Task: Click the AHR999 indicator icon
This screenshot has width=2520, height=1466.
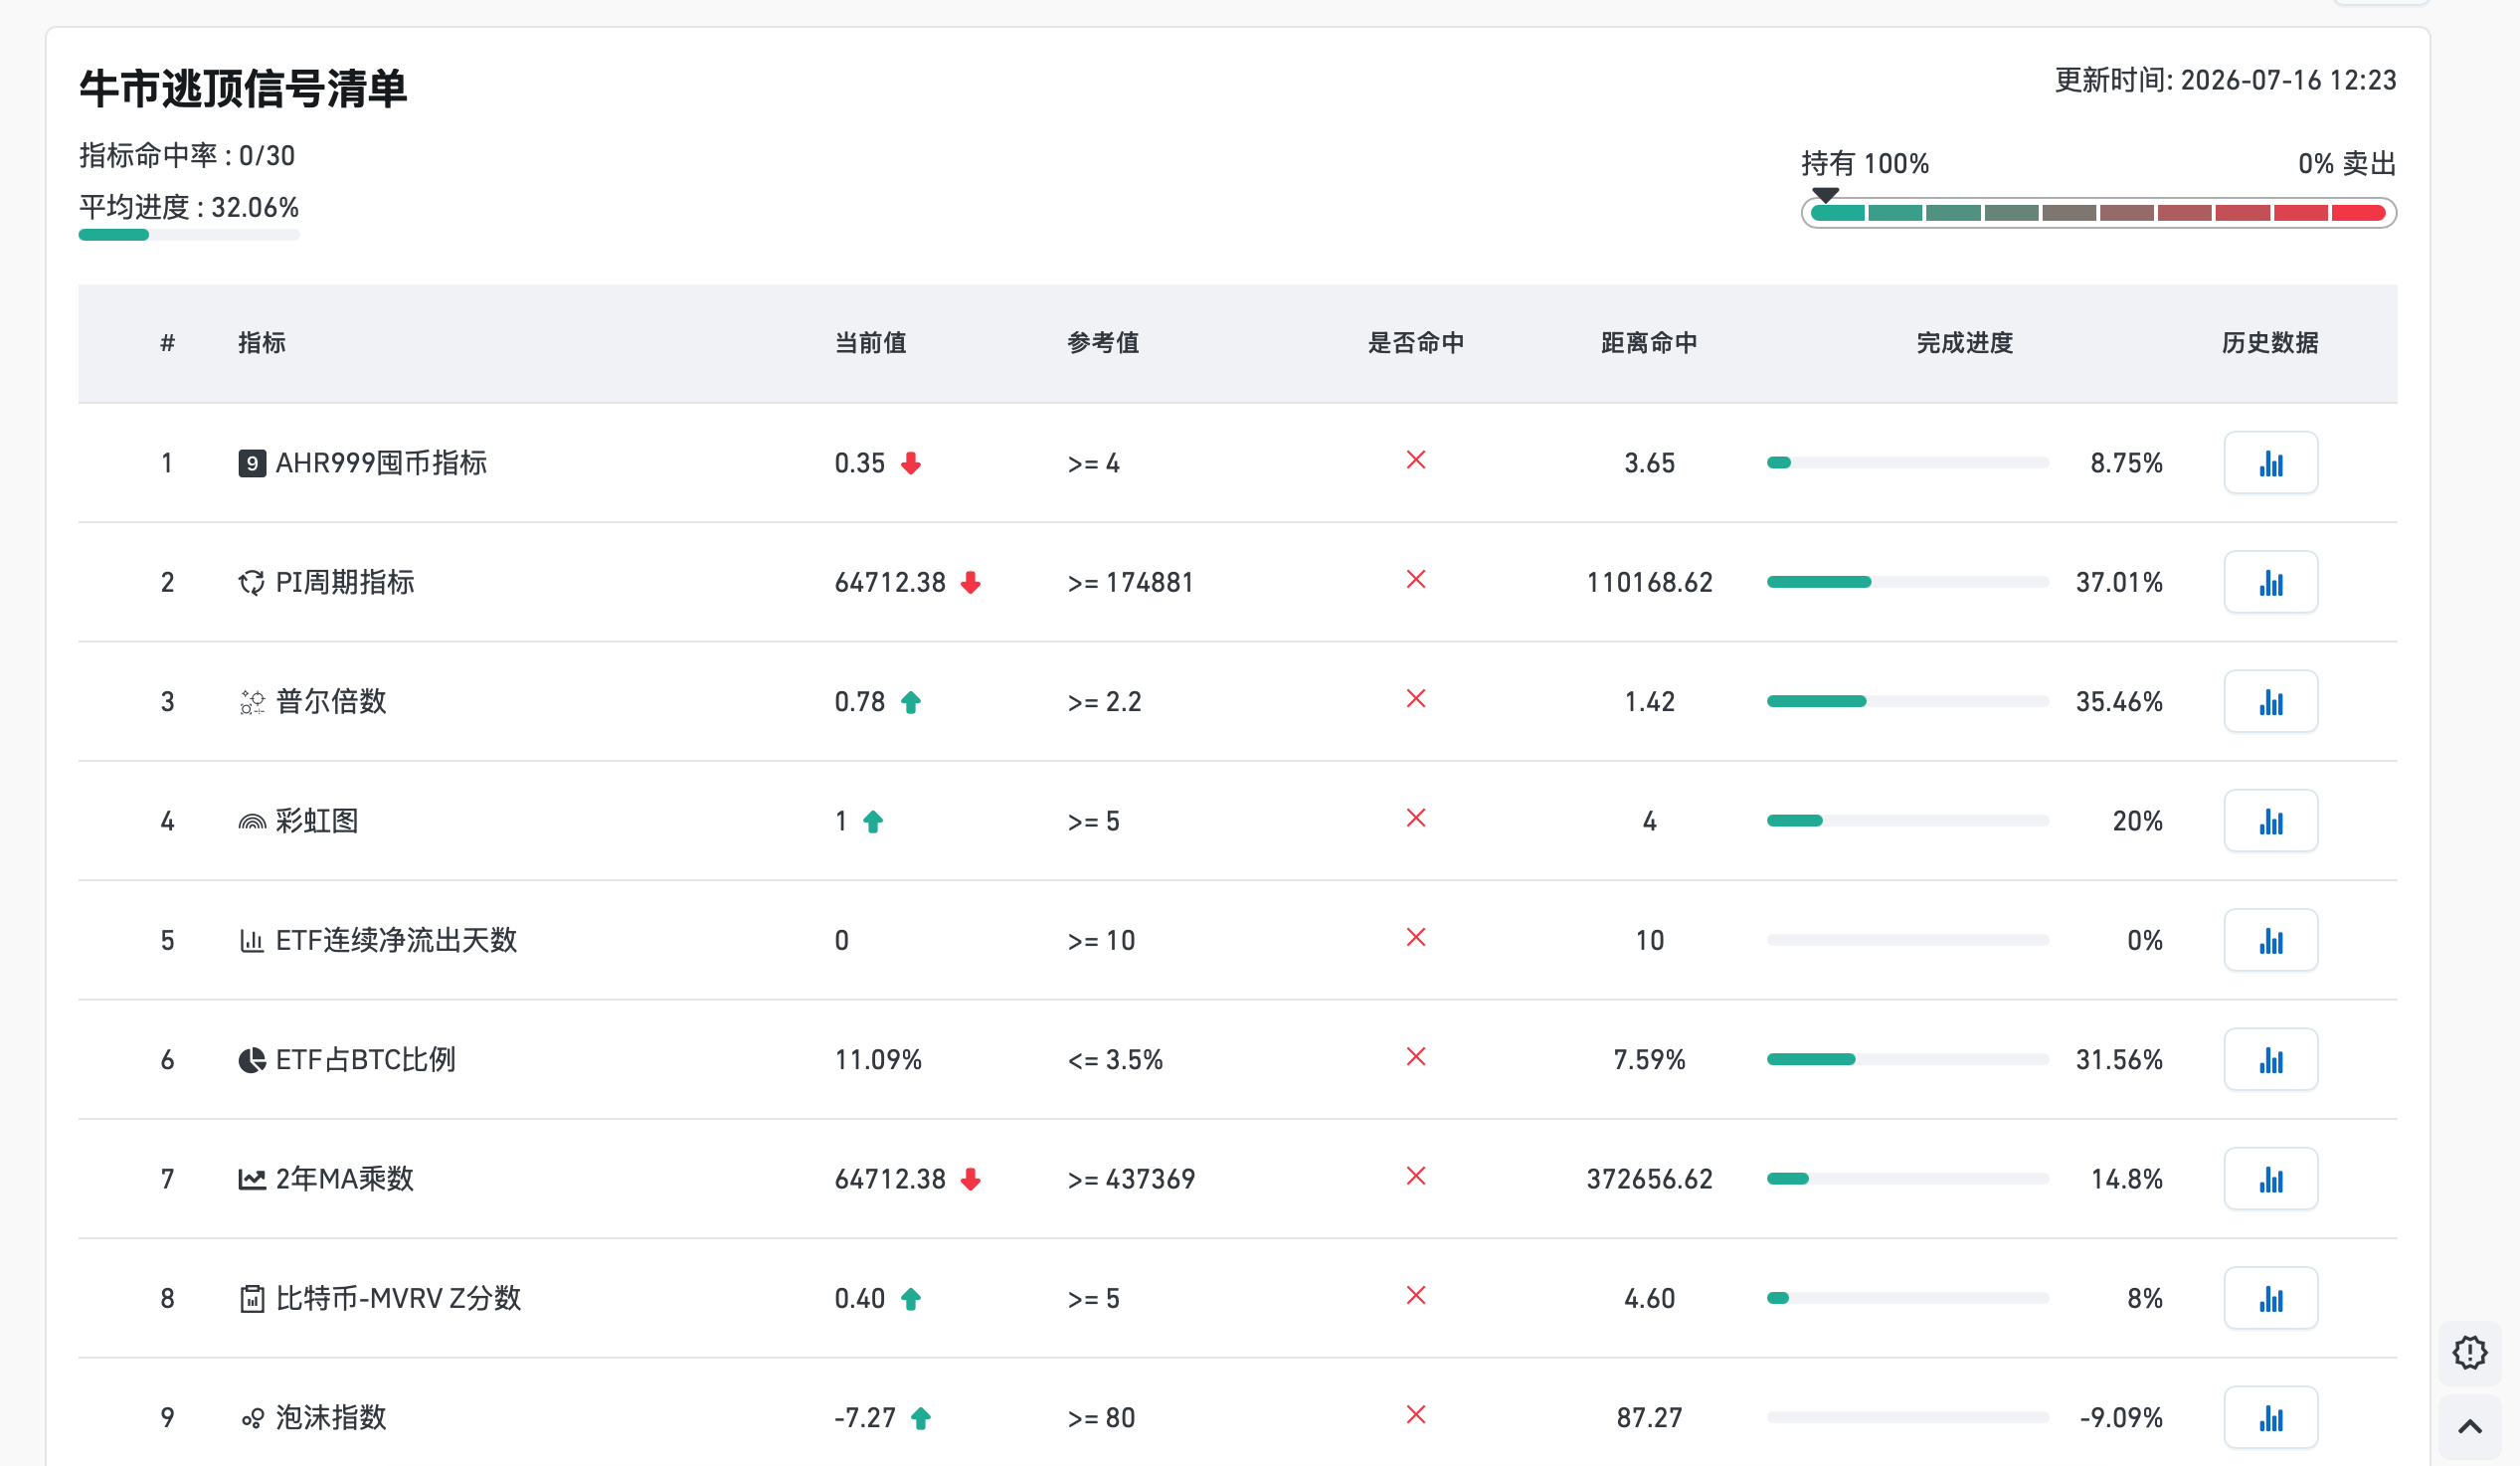Action: [x=252, y=463]
